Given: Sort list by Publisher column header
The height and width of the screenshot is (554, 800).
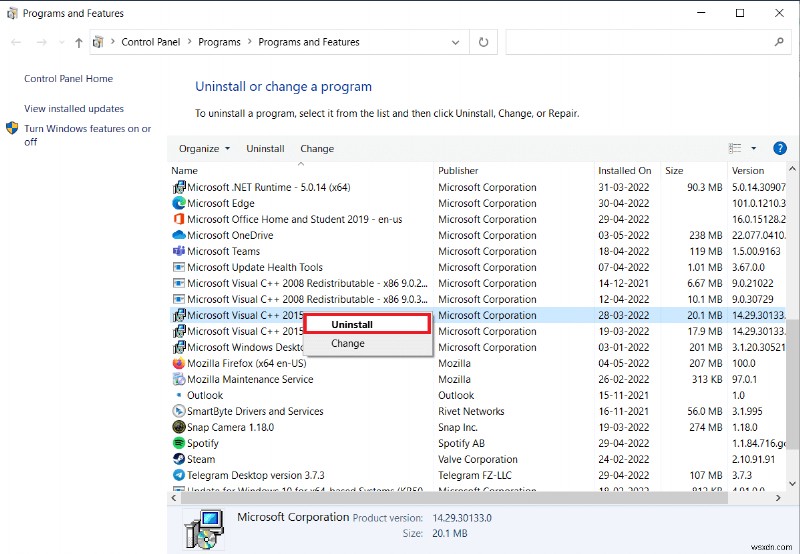Looking at the screenshot, I should click(x=514, y=170).
